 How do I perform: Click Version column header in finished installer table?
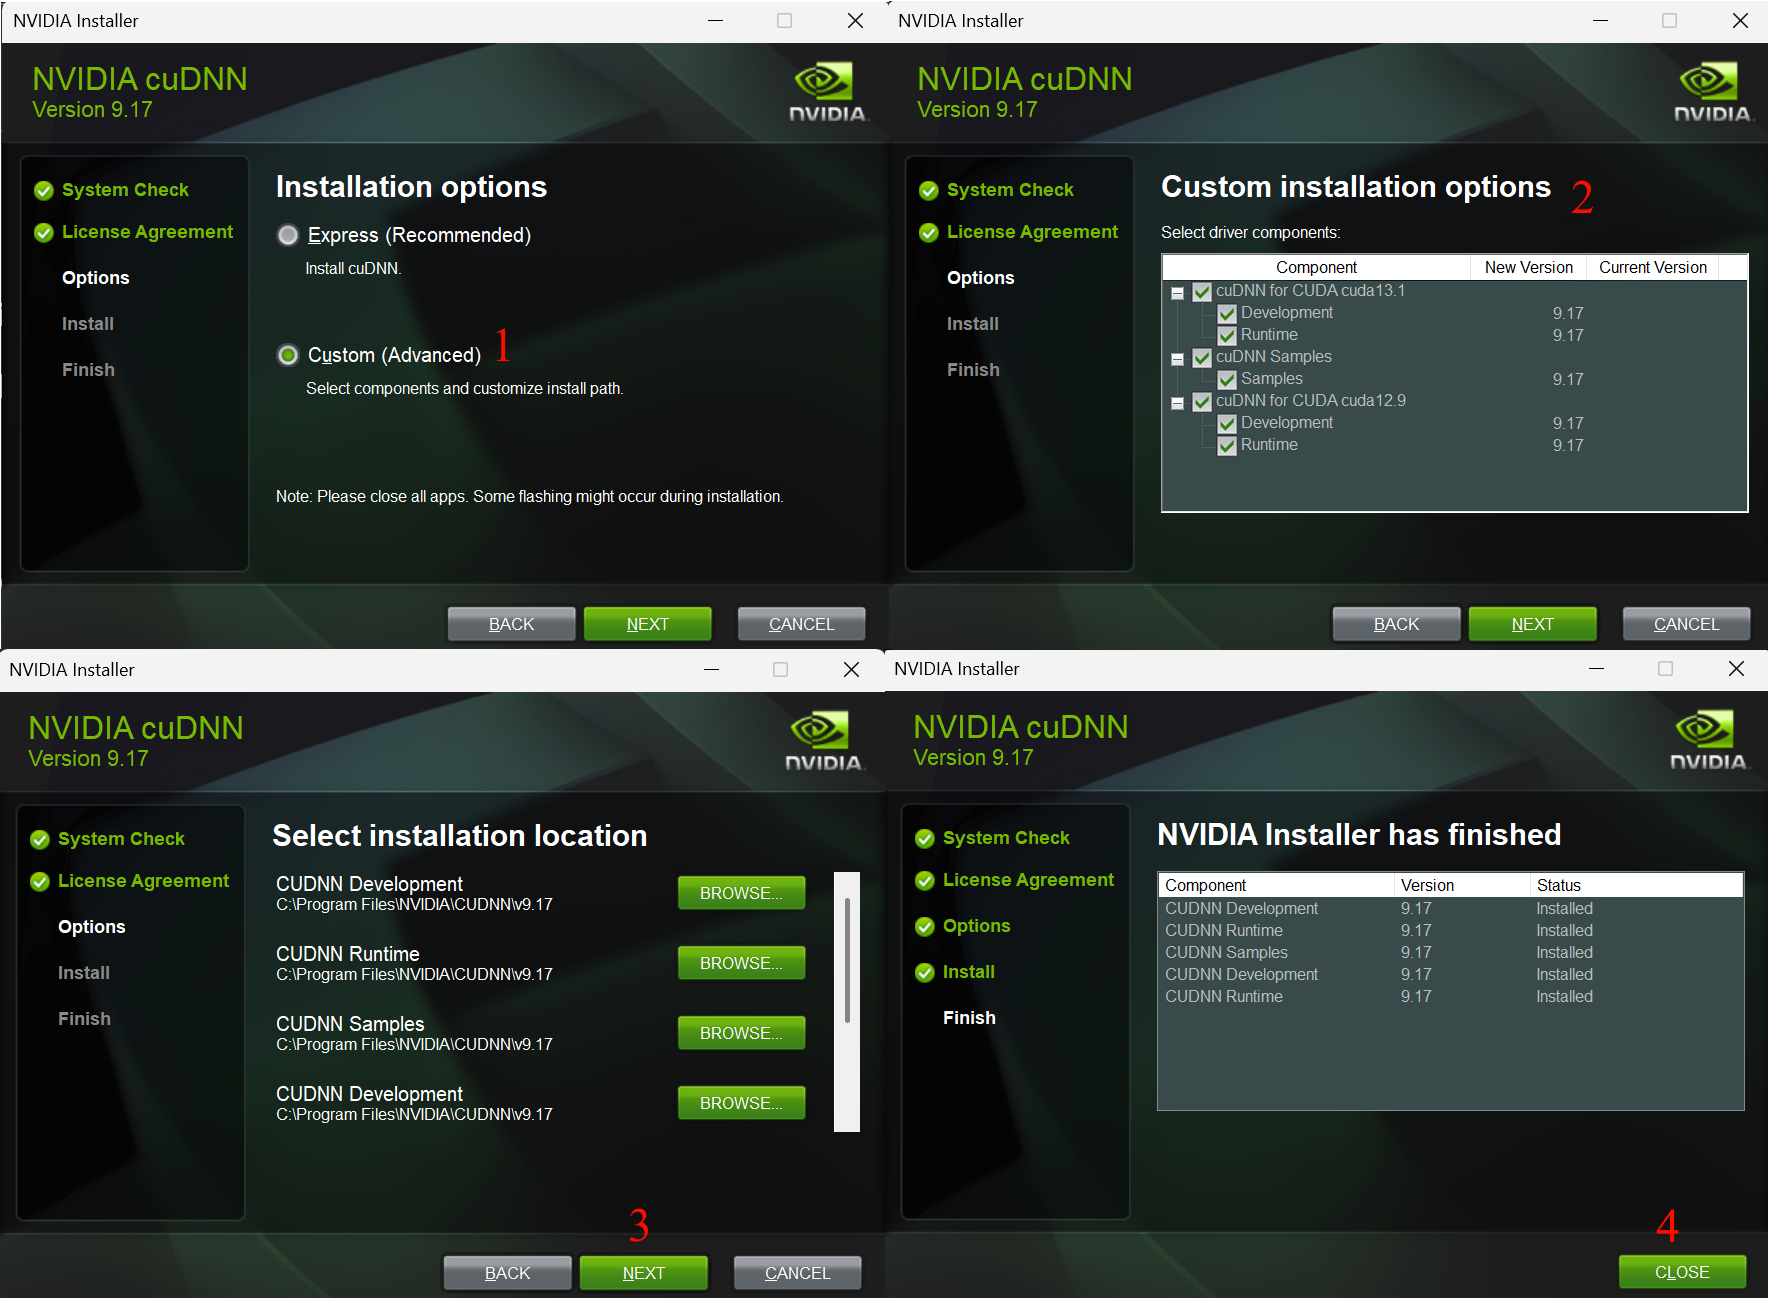(x=1462, y=885)
